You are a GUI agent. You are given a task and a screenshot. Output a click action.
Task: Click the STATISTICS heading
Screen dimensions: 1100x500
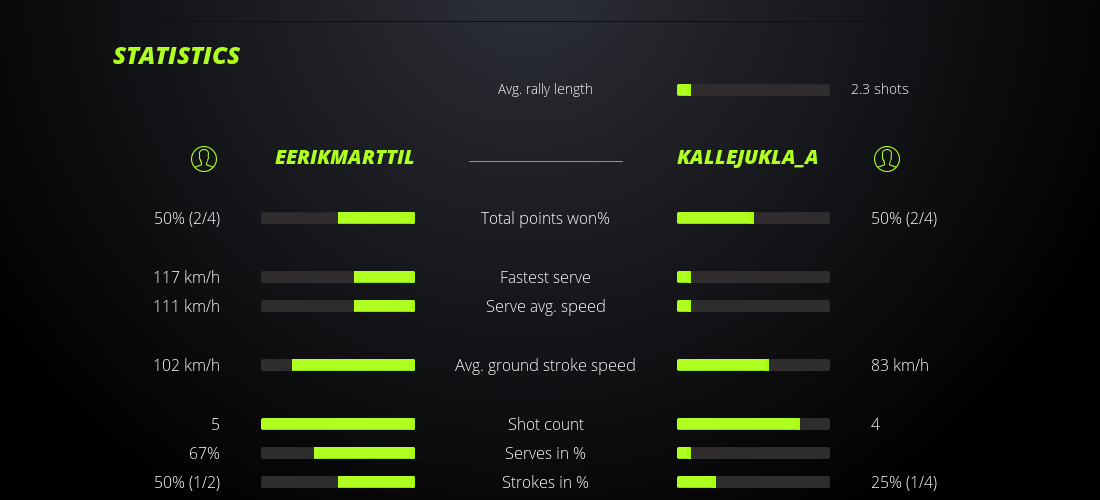[x=177, y=56]
